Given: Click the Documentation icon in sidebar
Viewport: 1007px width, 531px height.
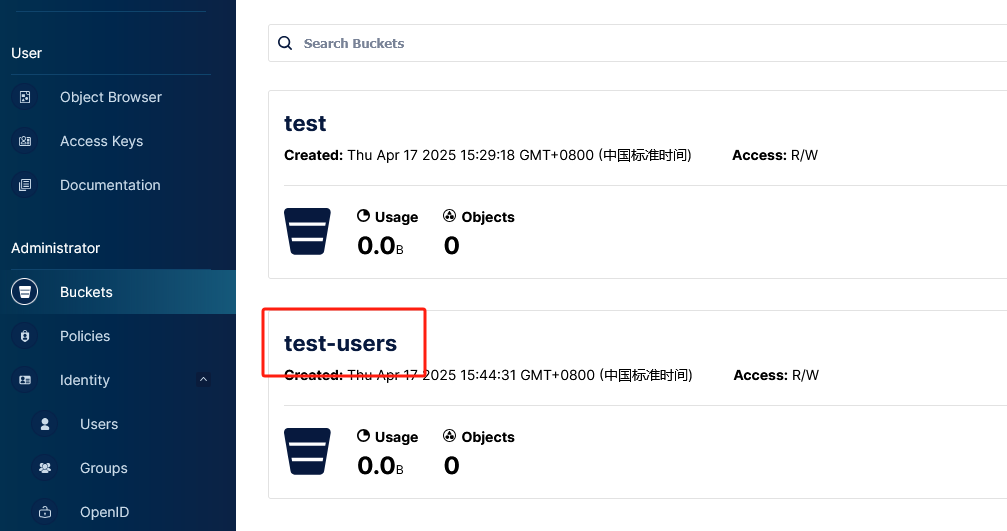Looking at the screenshot, I should tap(25, 185).
